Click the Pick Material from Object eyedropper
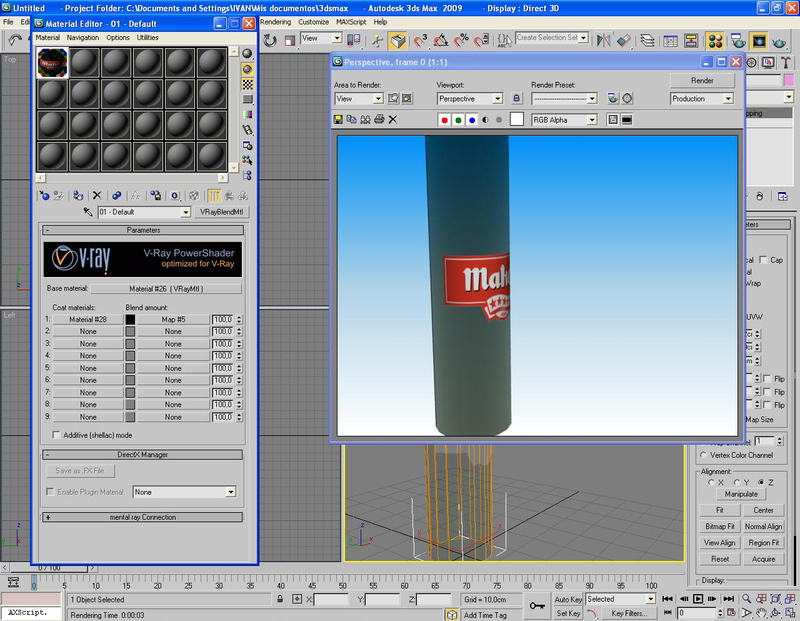This screenshot has height=621, width=800. pyautogui.click(x=88, y=212)
